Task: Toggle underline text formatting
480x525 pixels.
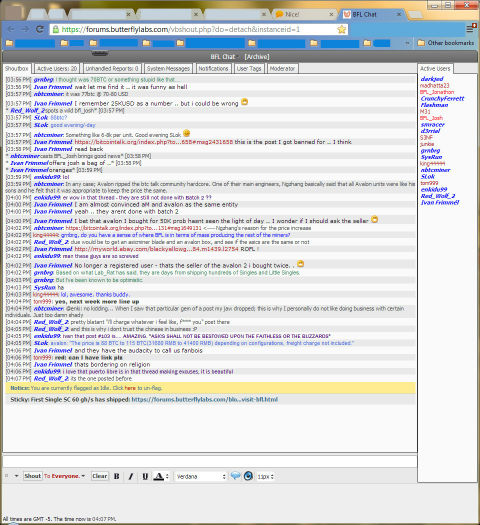Action: coord(145,476)
